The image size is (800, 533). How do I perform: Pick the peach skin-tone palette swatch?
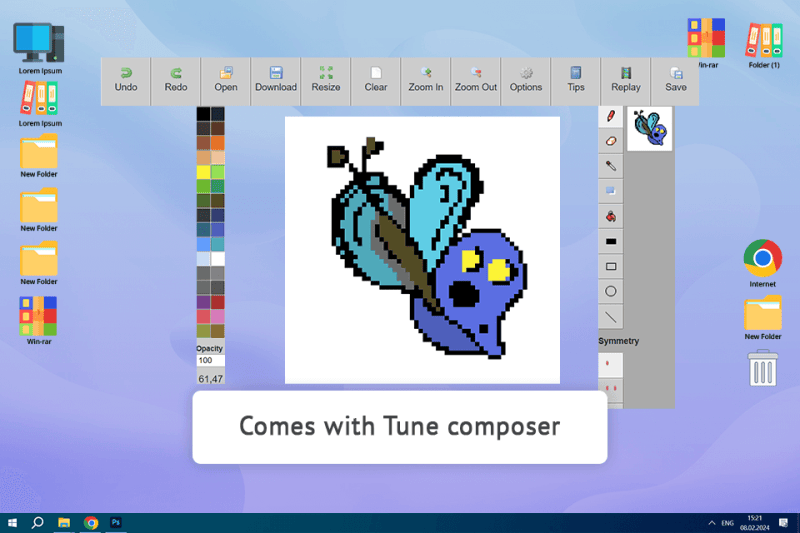[x=218, y=157]
